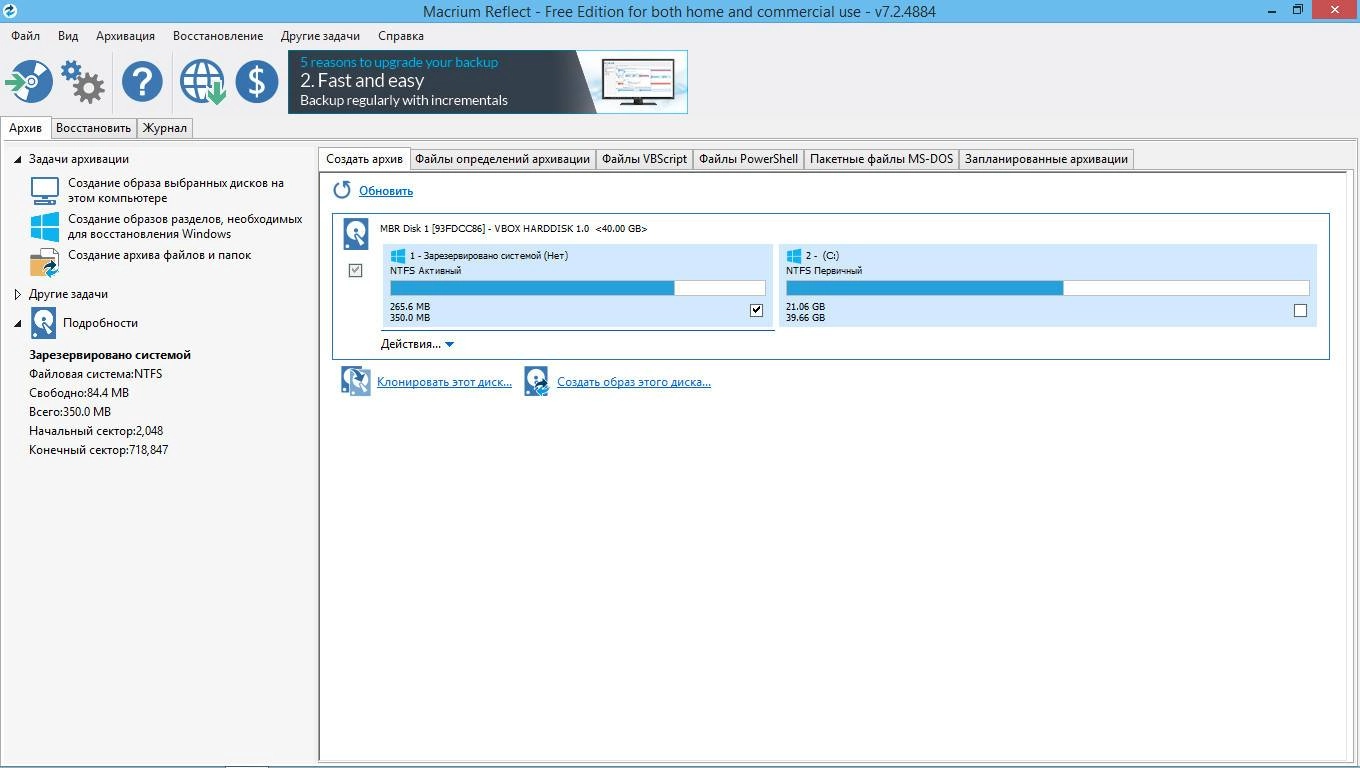Switch to the Журнал tab
The height and width of the screenshot is (768, 1360).
click(164, 128)
